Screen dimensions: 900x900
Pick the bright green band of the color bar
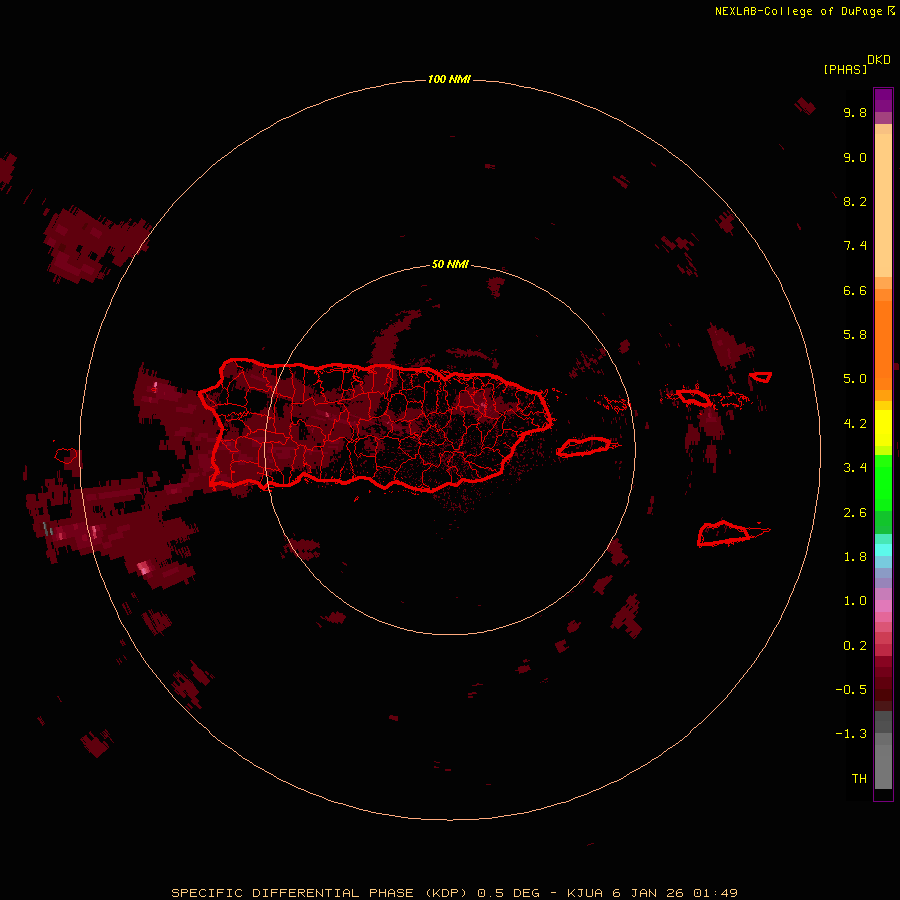coord(883,483)
